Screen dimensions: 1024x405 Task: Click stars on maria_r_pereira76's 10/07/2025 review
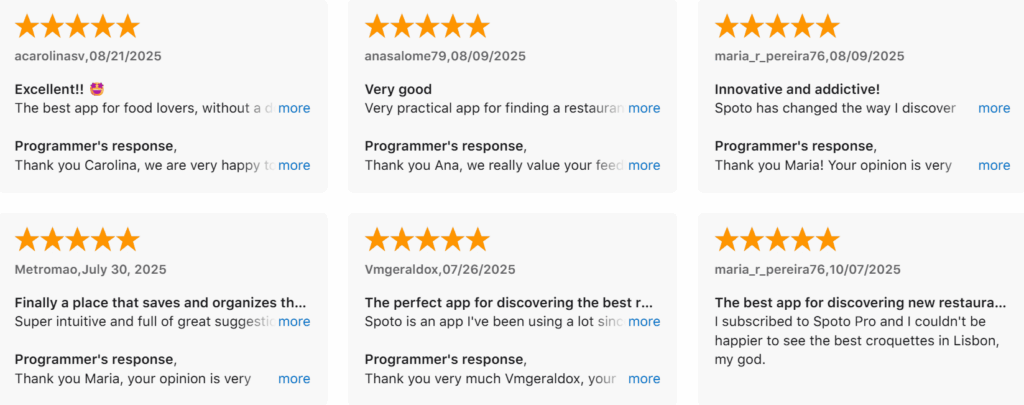coord(777,239)
